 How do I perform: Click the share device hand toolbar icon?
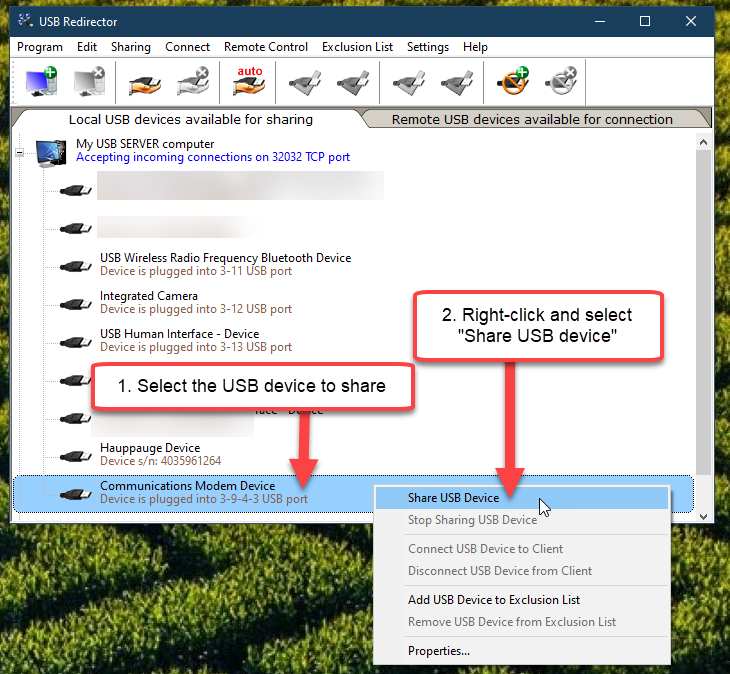pyautogui.click(x=139, y=82)
